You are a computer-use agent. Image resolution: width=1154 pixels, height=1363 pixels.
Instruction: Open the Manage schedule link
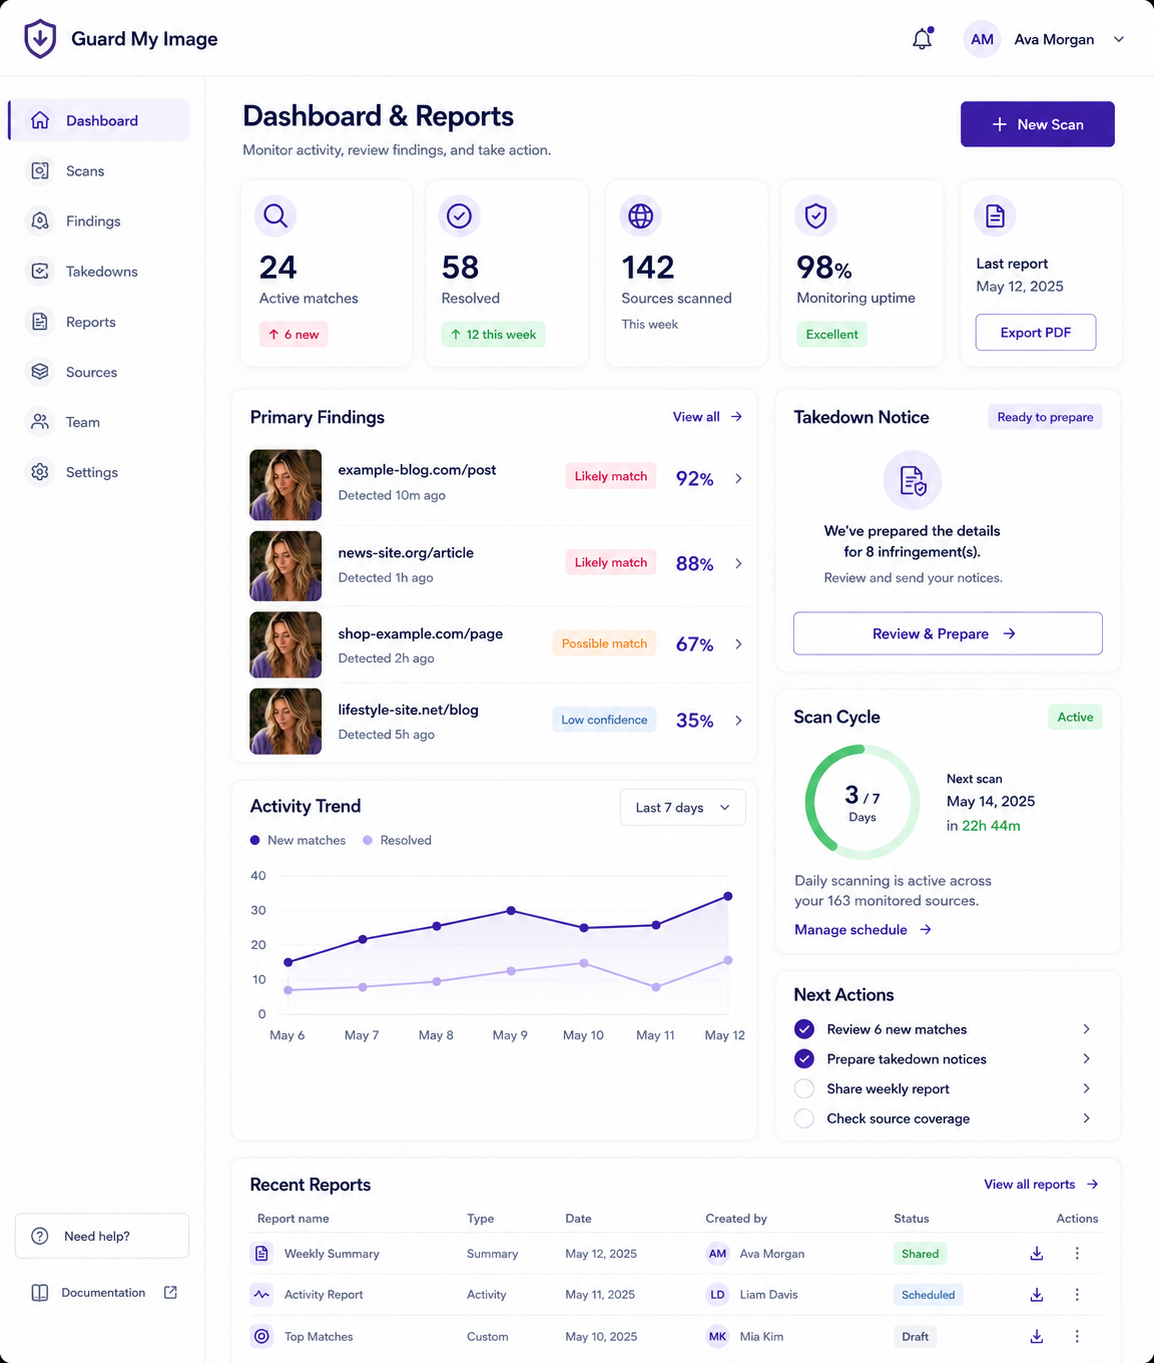point(863,929)
